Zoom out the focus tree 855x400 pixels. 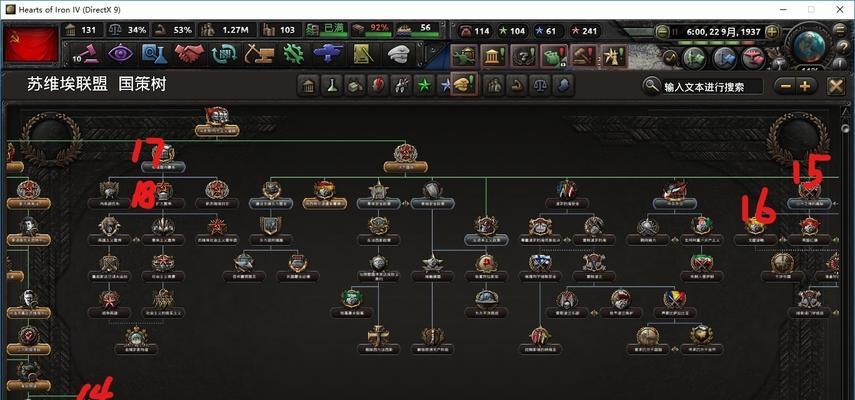tap(785, 86)
